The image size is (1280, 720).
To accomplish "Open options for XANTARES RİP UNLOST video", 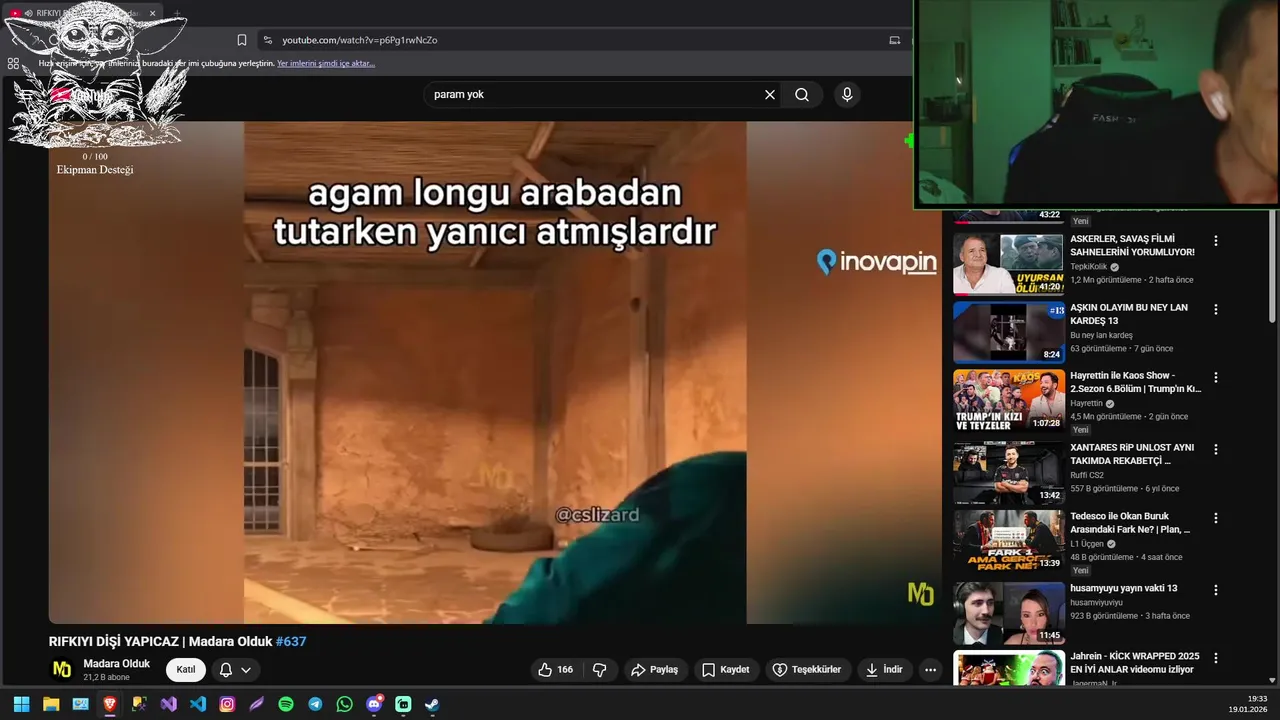I will click(1216, 450).
